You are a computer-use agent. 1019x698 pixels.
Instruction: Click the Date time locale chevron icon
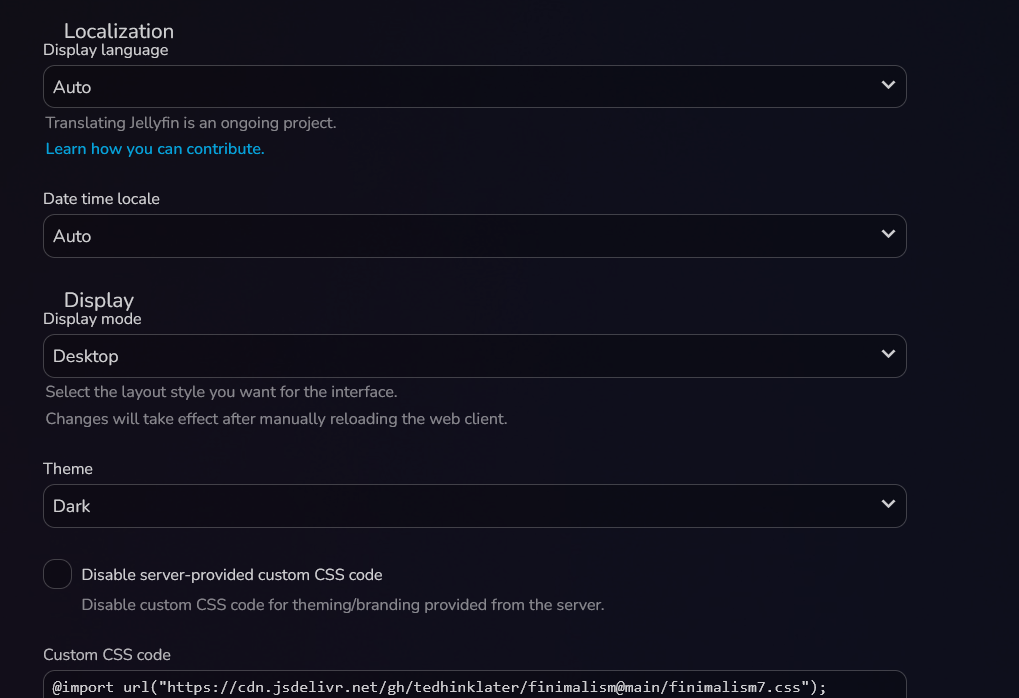click(x=887, y=235)
